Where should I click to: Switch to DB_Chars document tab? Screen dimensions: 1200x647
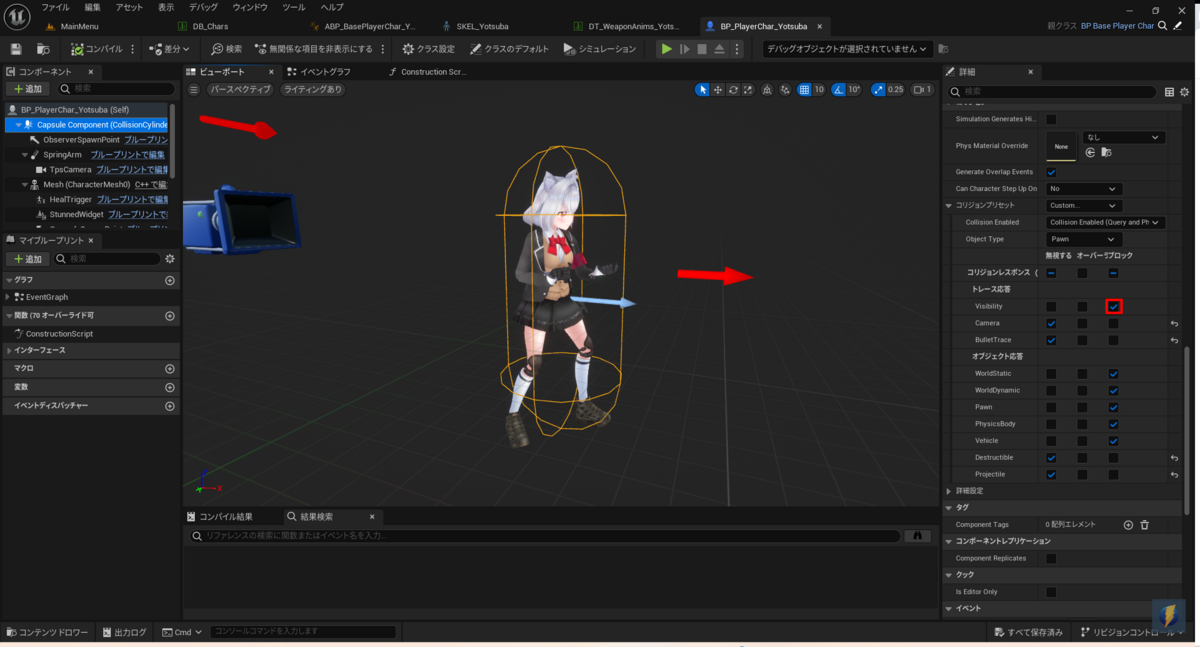(203, 26)
